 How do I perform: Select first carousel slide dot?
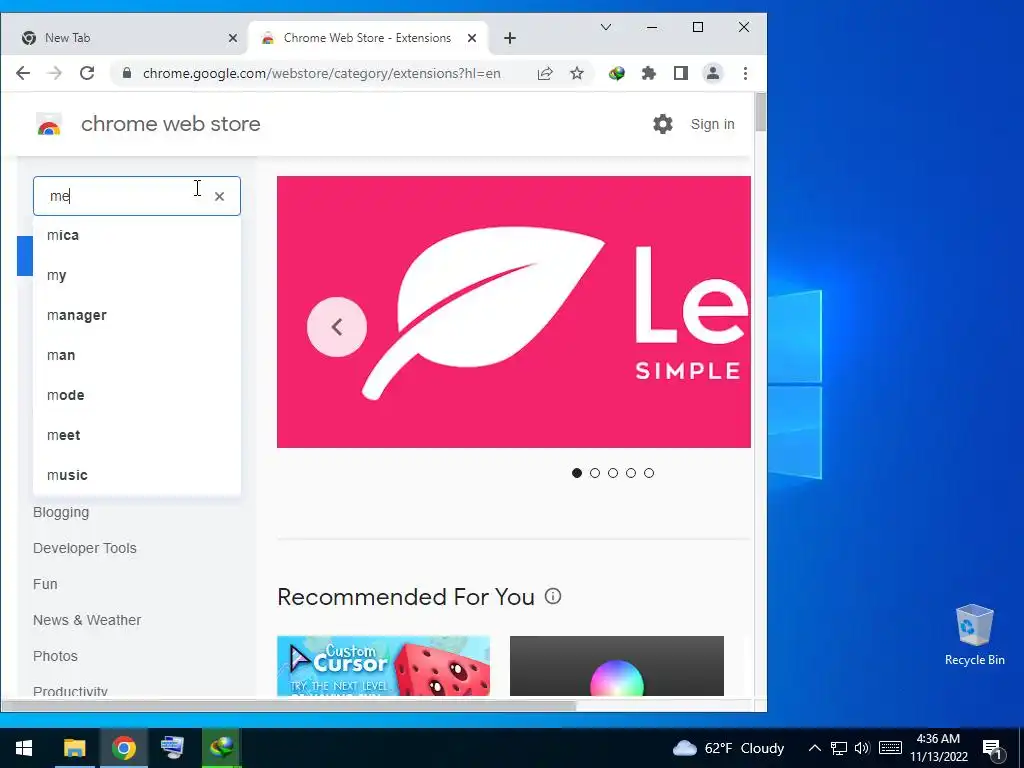577,473
